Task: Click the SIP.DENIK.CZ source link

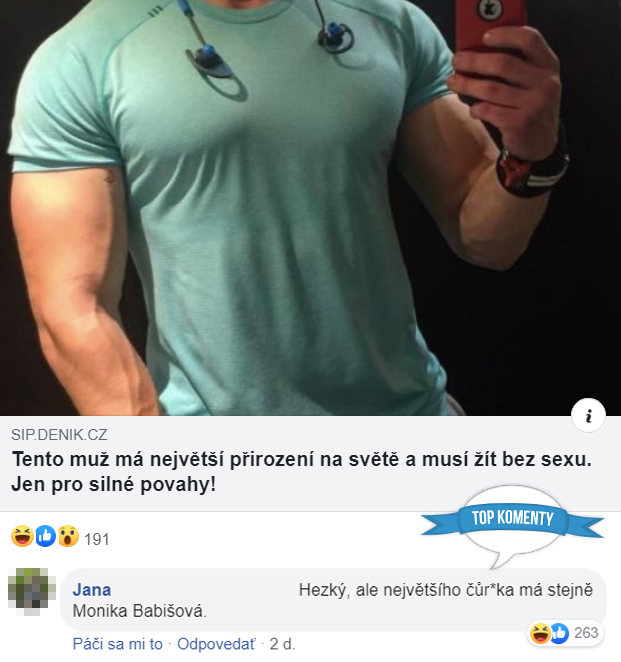Action: click(x=59, y=434)
